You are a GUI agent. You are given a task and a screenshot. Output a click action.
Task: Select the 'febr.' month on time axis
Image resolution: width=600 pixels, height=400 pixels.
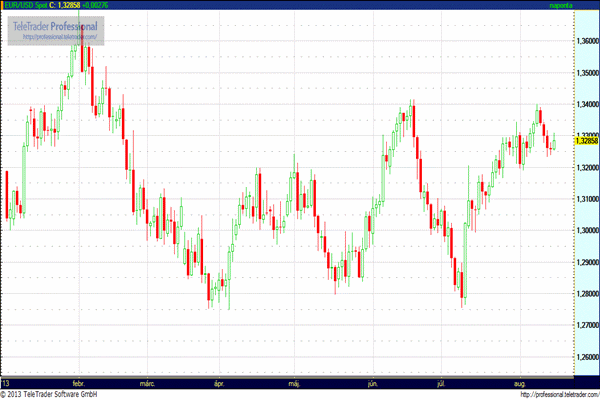81,383
